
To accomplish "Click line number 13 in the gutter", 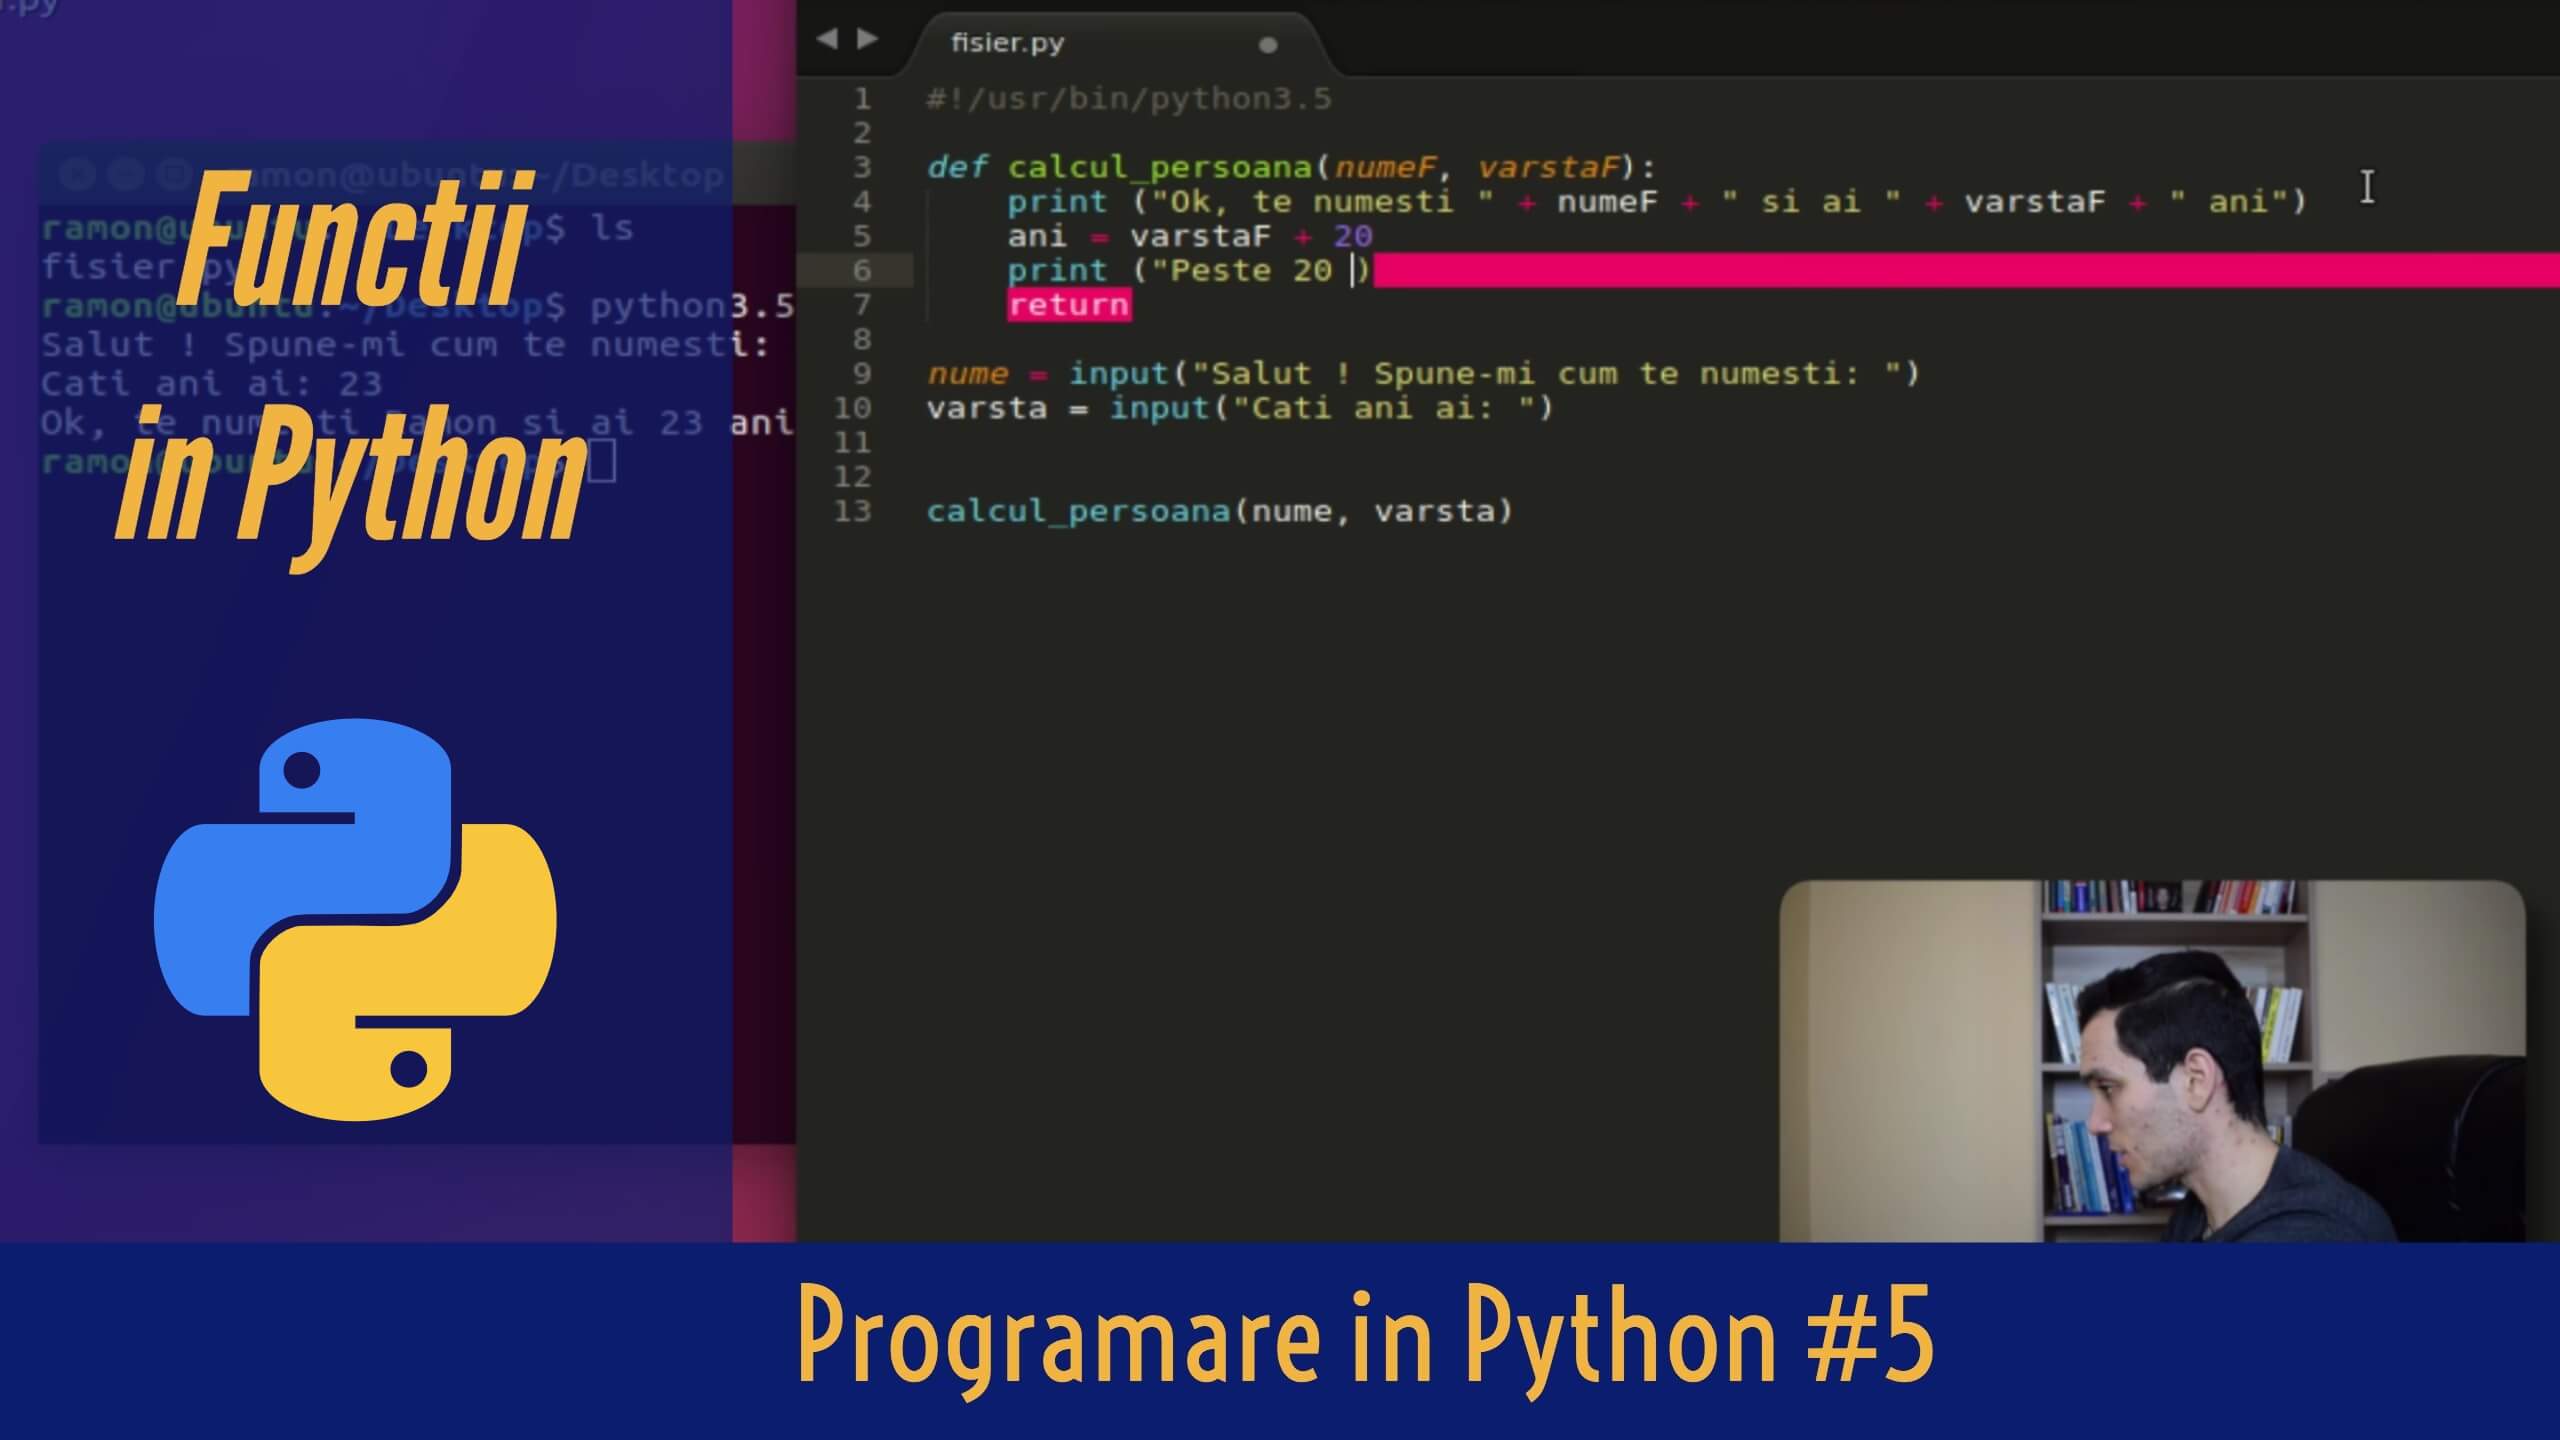I will pyautogui.click(x=852, y=511).
